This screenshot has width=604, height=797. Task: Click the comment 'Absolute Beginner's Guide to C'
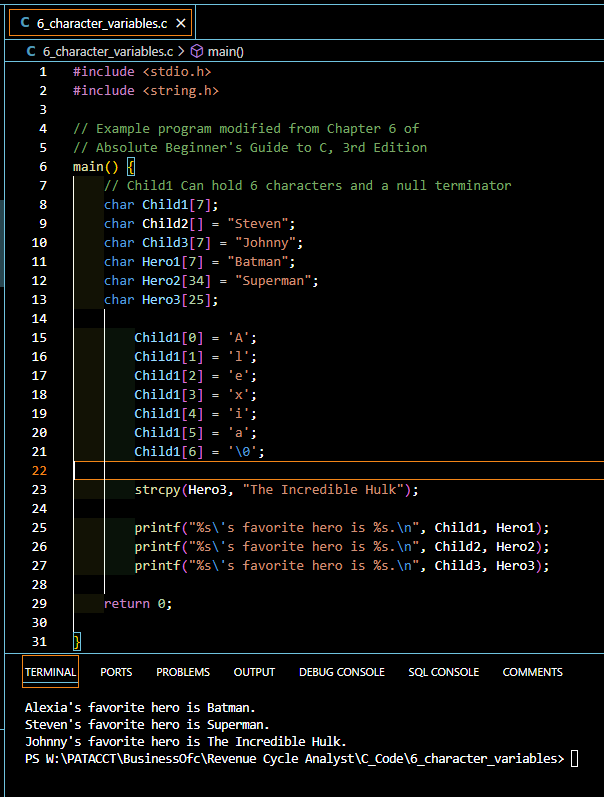click(250, 148)
